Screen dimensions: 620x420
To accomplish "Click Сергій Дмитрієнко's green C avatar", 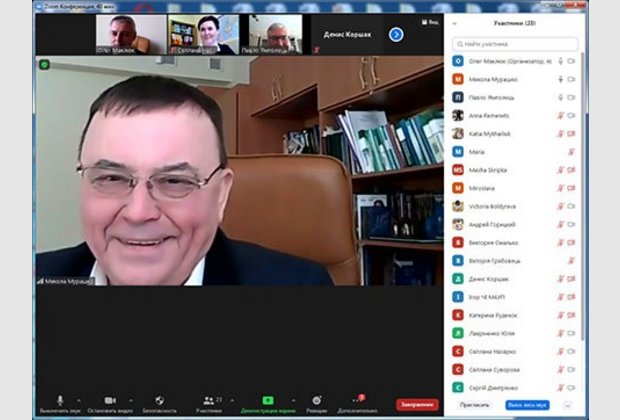I will point(458,388).
